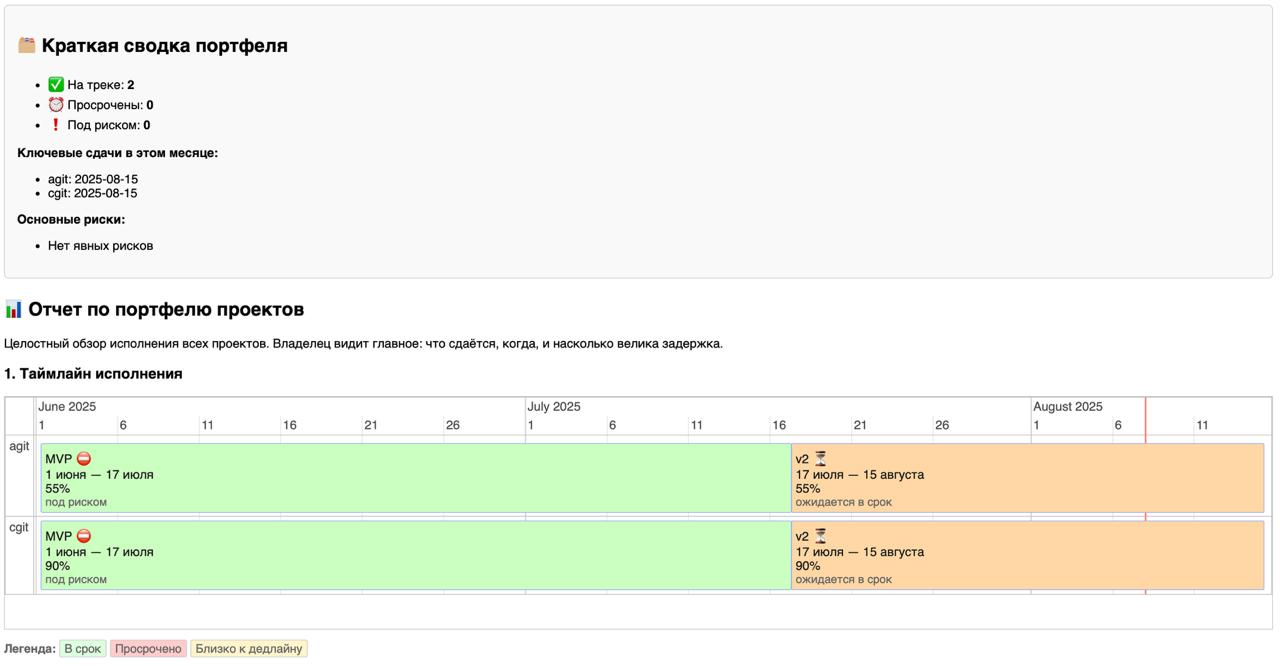Select the cgit row label in timeline
This screenshot has width=1280, height=666.
[20, 527]
